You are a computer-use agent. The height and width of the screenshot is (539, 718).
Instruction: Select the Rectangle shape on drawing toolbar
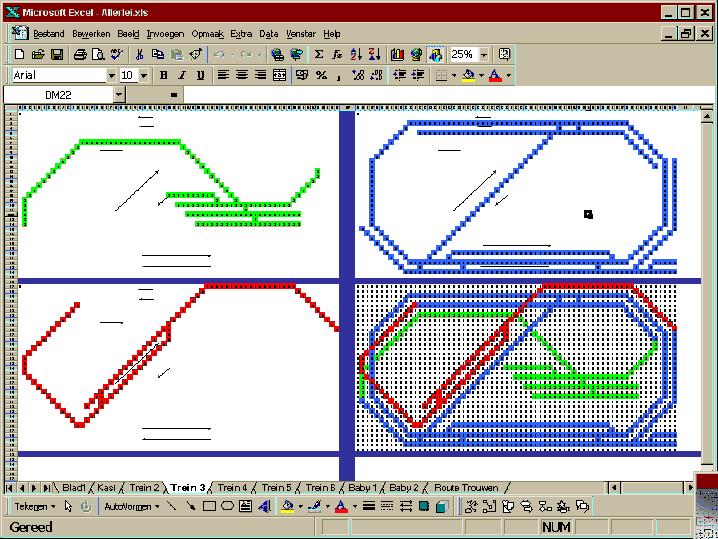209,506
